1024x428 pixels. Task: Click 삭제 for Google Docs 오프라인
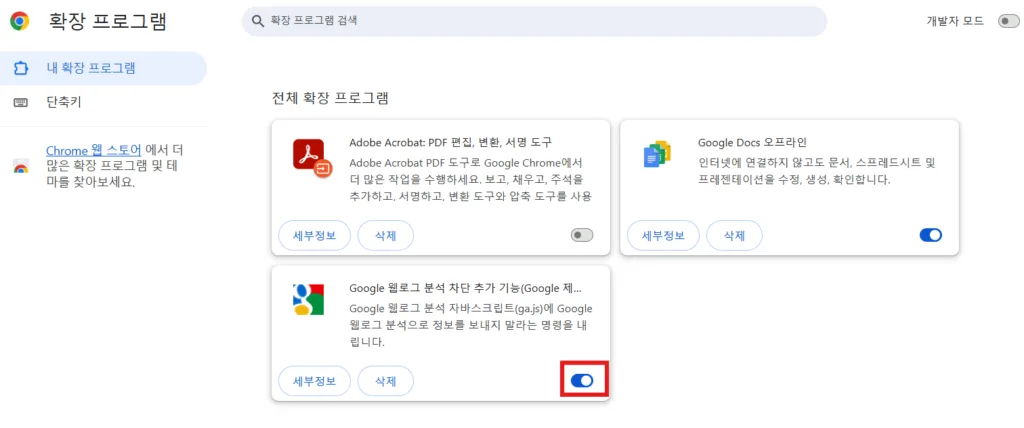[735, 236]
